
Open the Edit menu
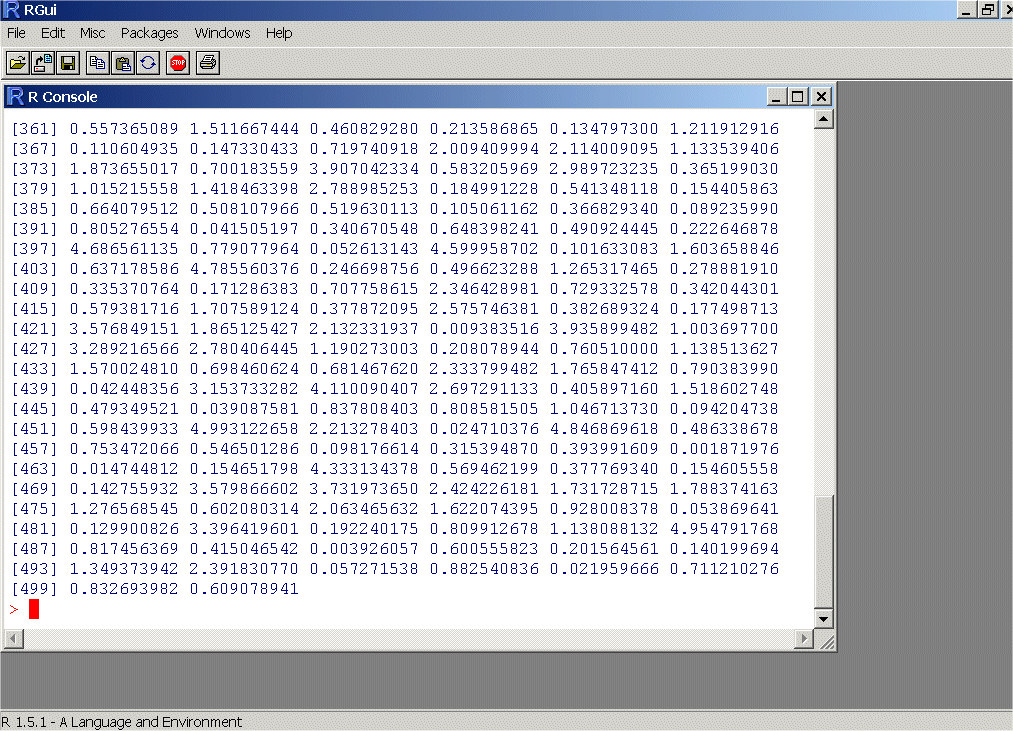click(52, 33)
